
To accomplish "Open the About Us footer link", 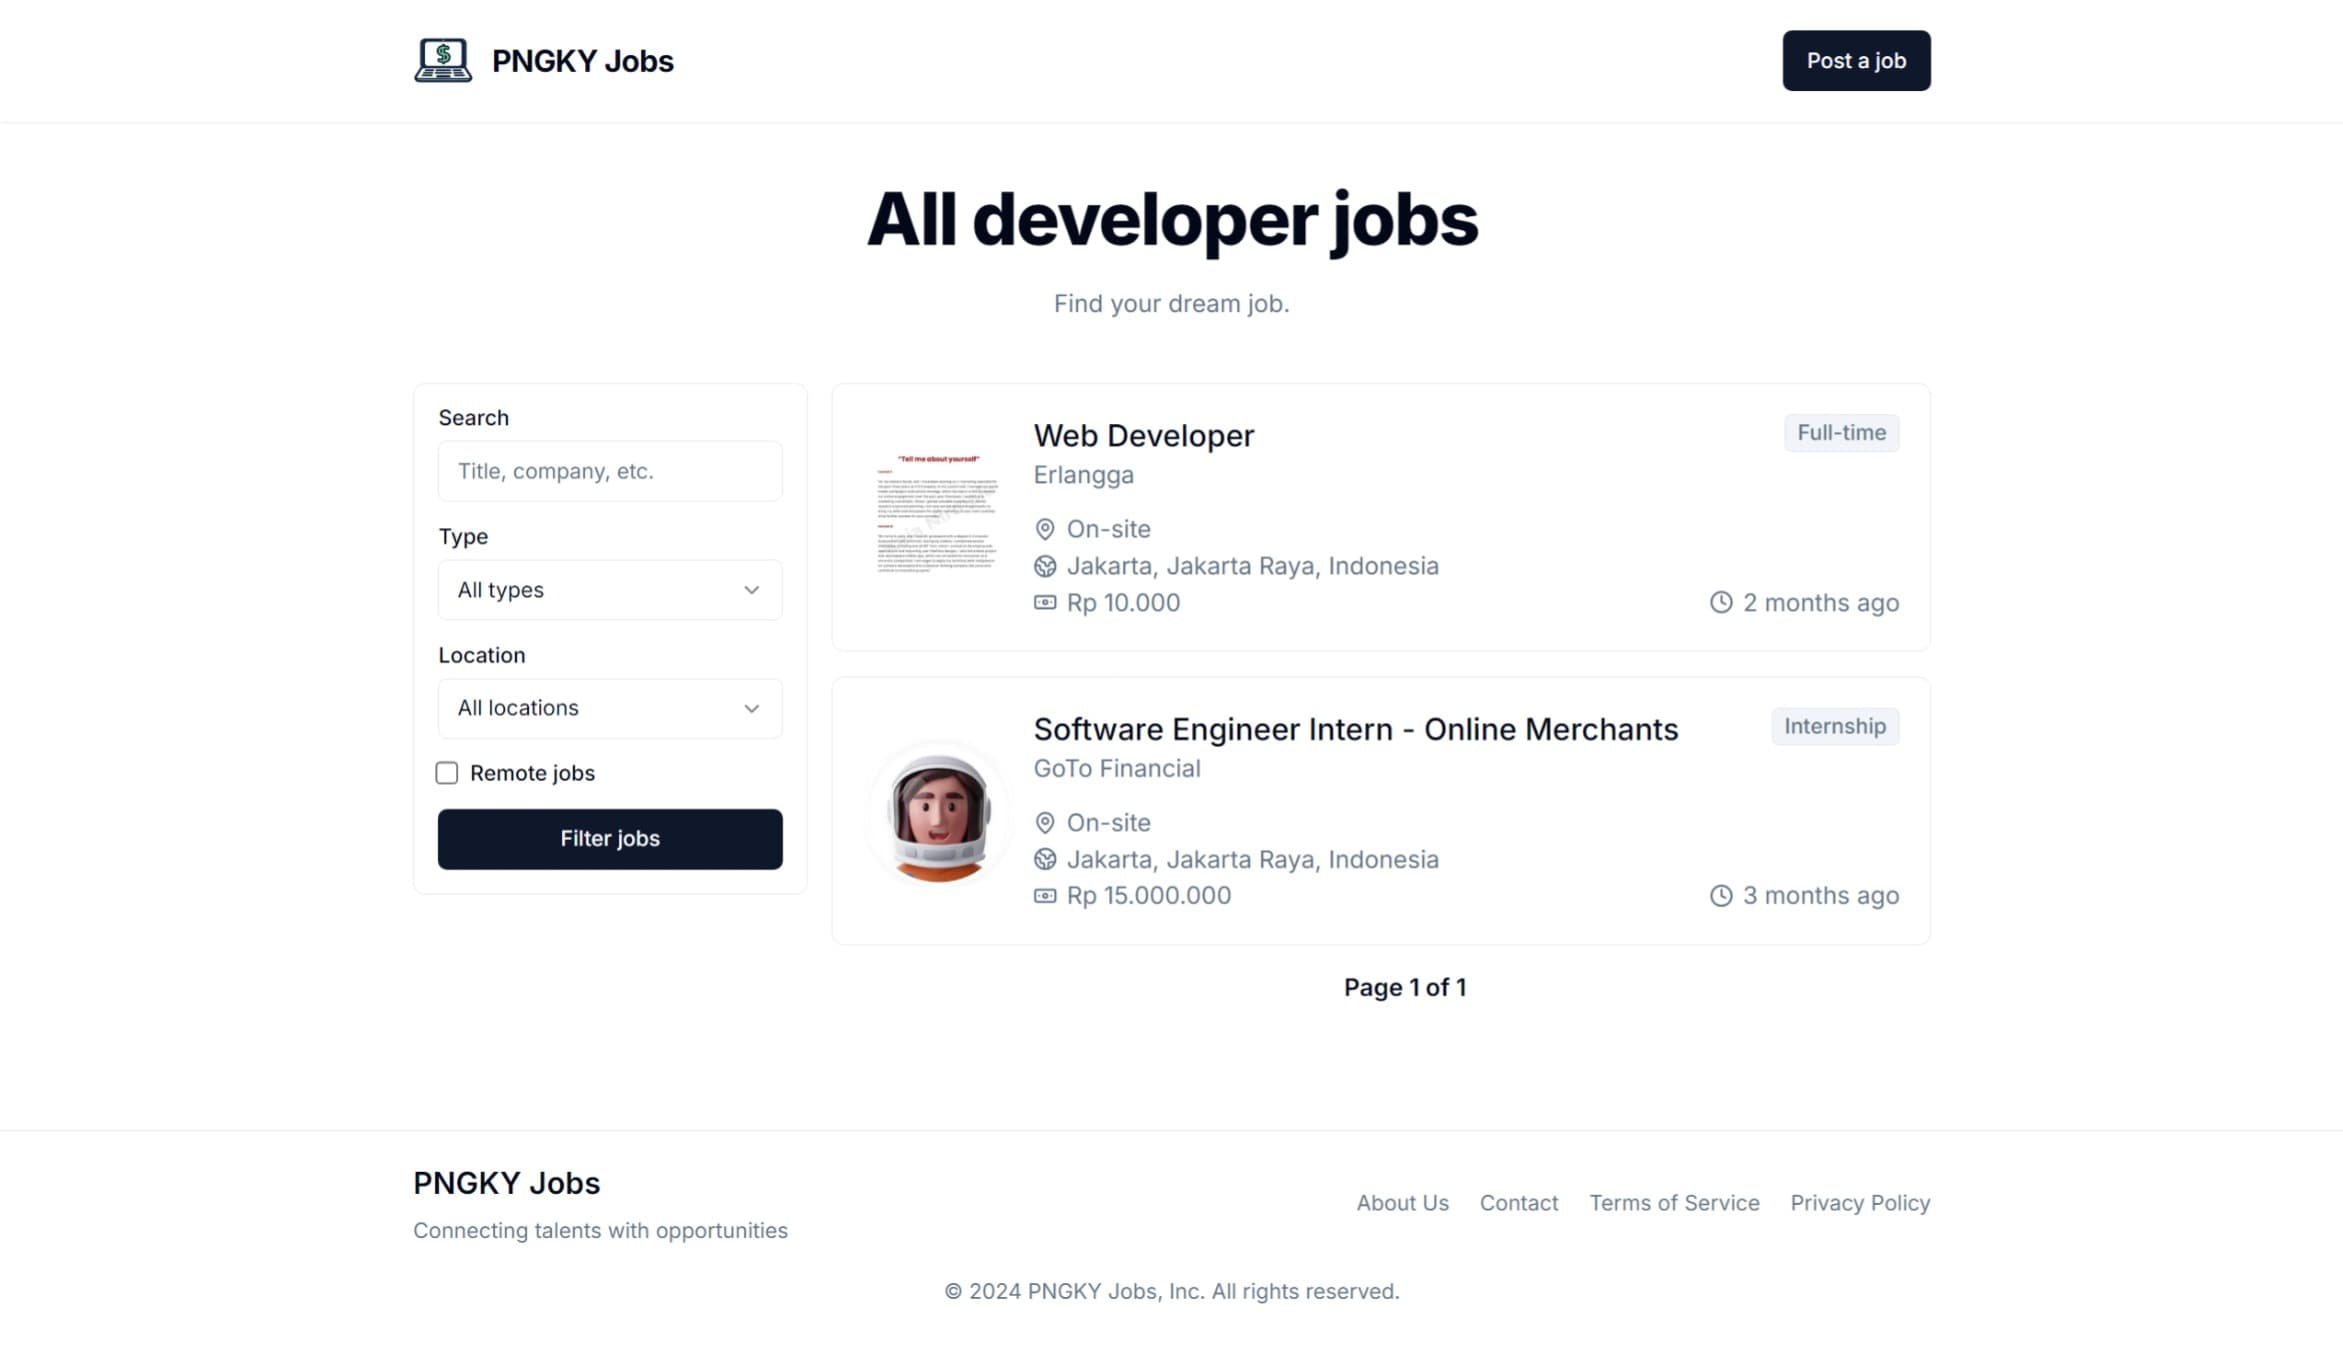I will click(x=1401, y=1203).
